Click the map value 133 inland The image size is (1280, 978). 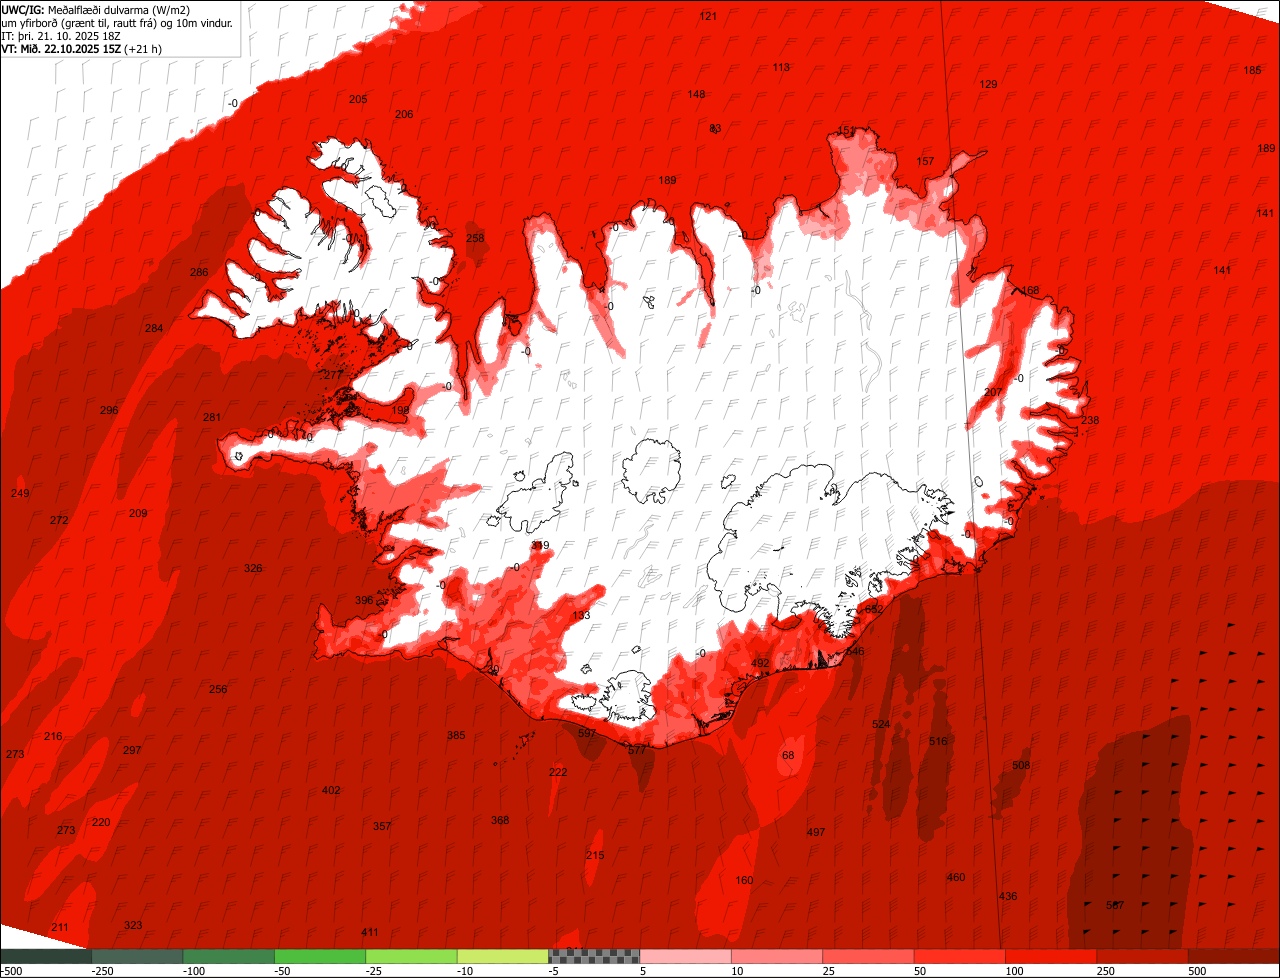(x=581, y=615)
